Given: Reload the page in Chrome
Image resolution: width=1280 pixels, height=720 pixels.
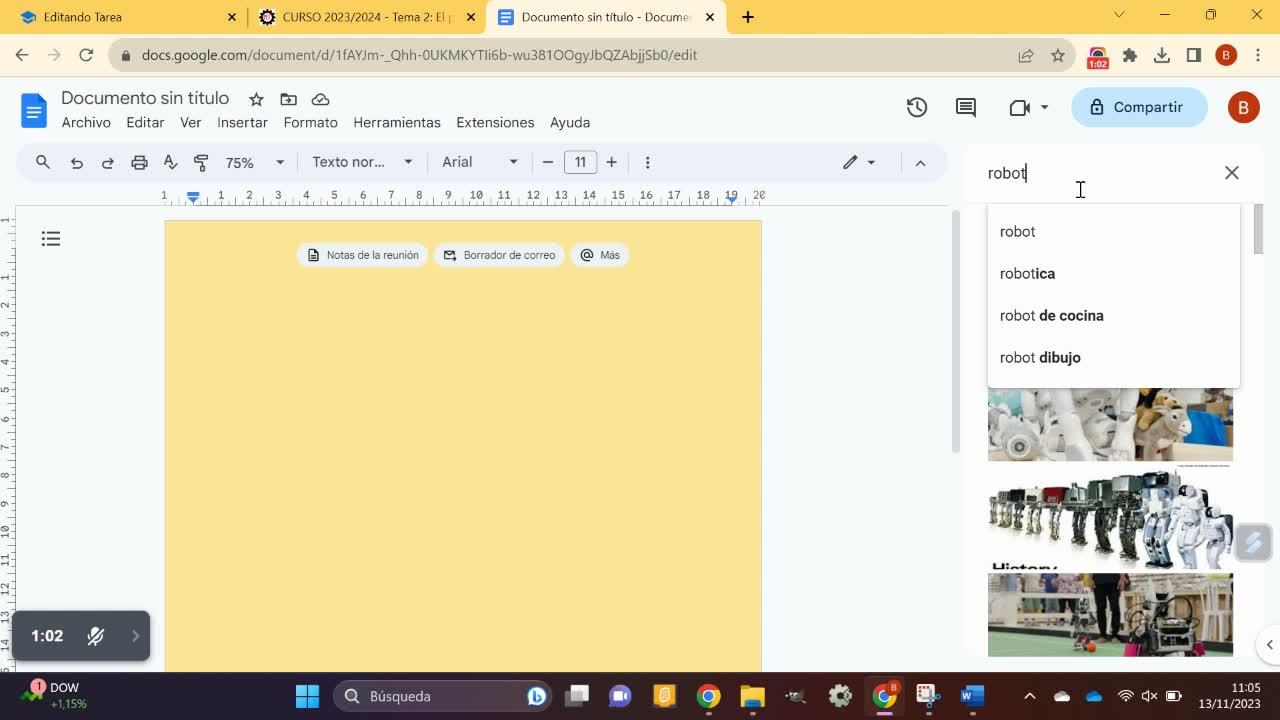Looking at the screenshot, I should coord(86,55).
